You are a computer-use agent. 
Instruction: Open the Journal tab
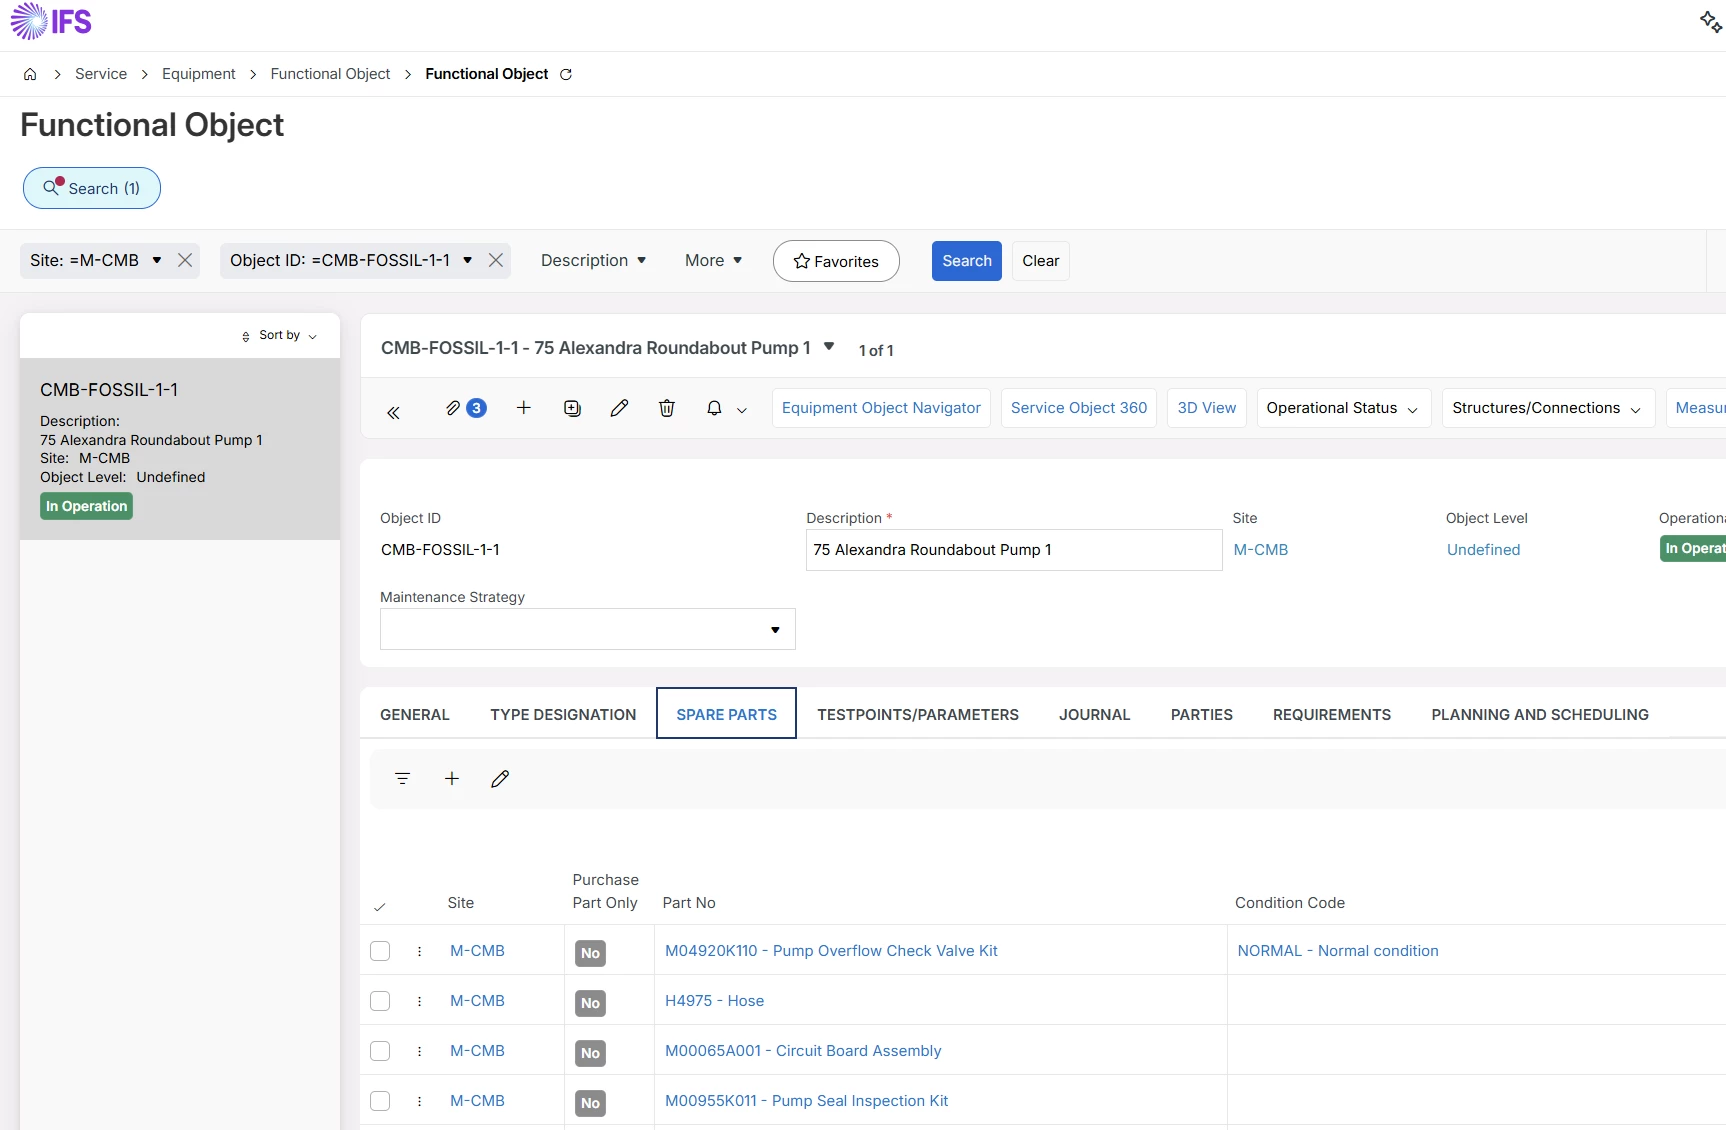click(1094, 714)
